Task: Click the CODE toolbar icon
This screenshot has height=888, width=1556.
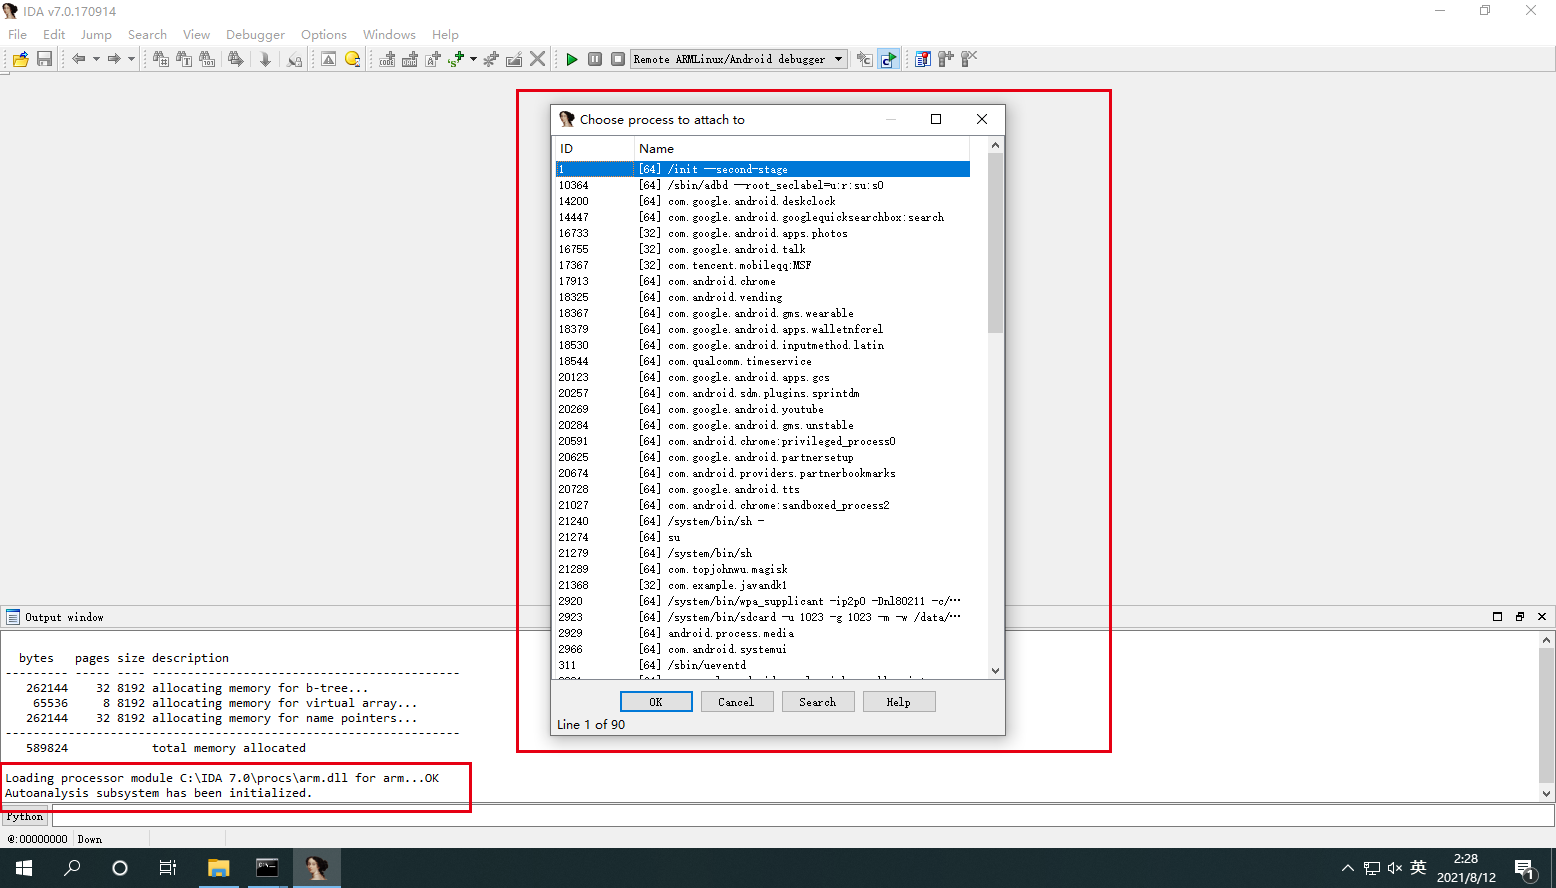Action: (387, 59)
